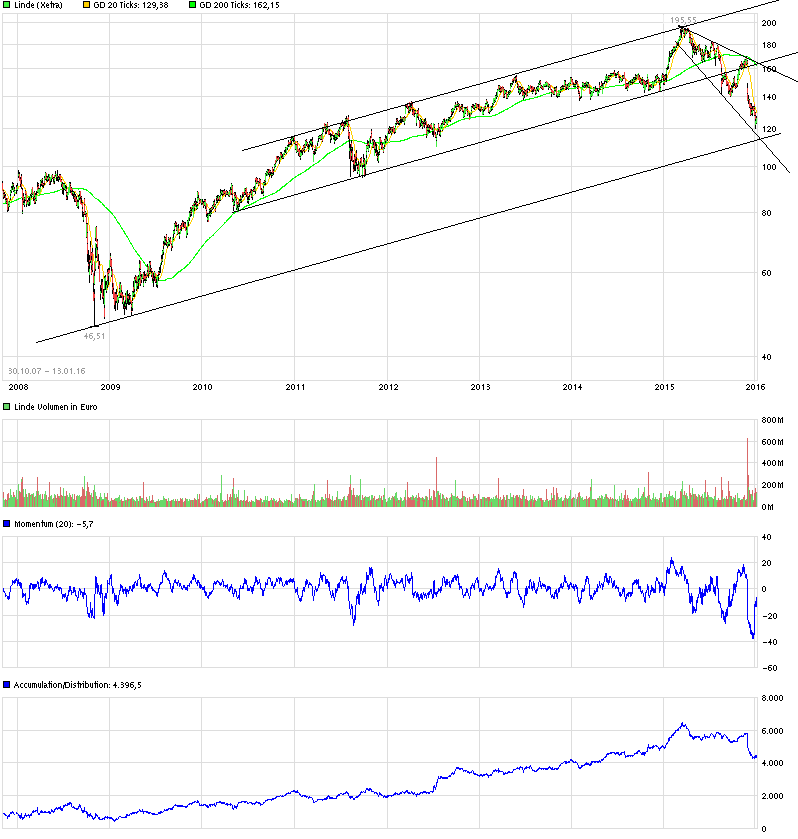
Task: Click the 200M volume axis label
Action: click(x=773, y=485)
